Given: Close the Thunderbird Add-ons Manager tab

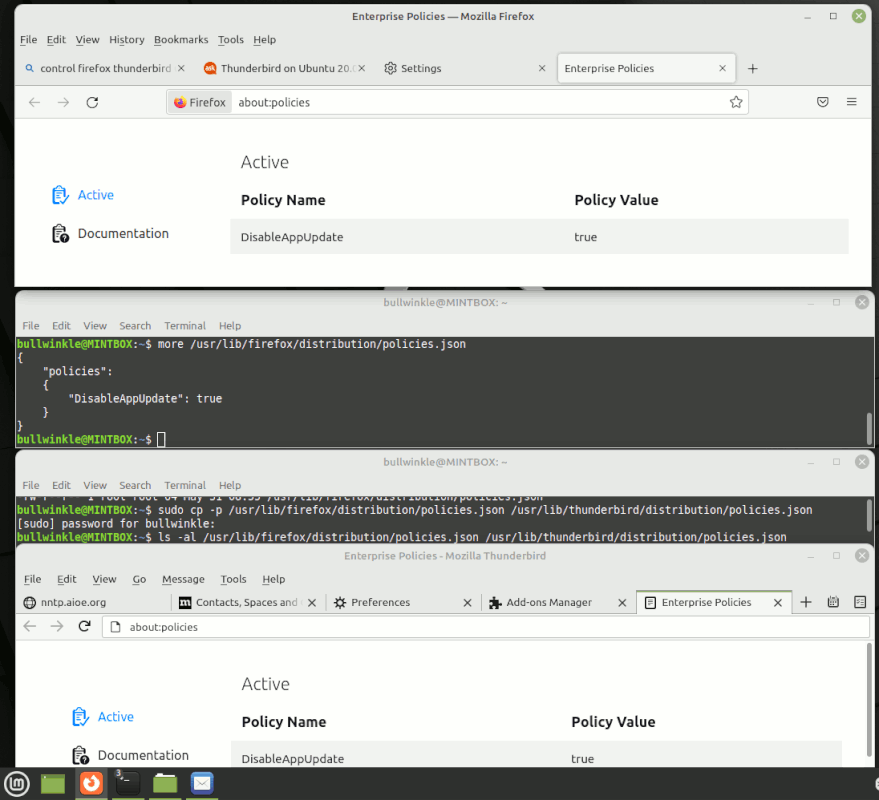Looking at the screenshot, I should point(622,603).
